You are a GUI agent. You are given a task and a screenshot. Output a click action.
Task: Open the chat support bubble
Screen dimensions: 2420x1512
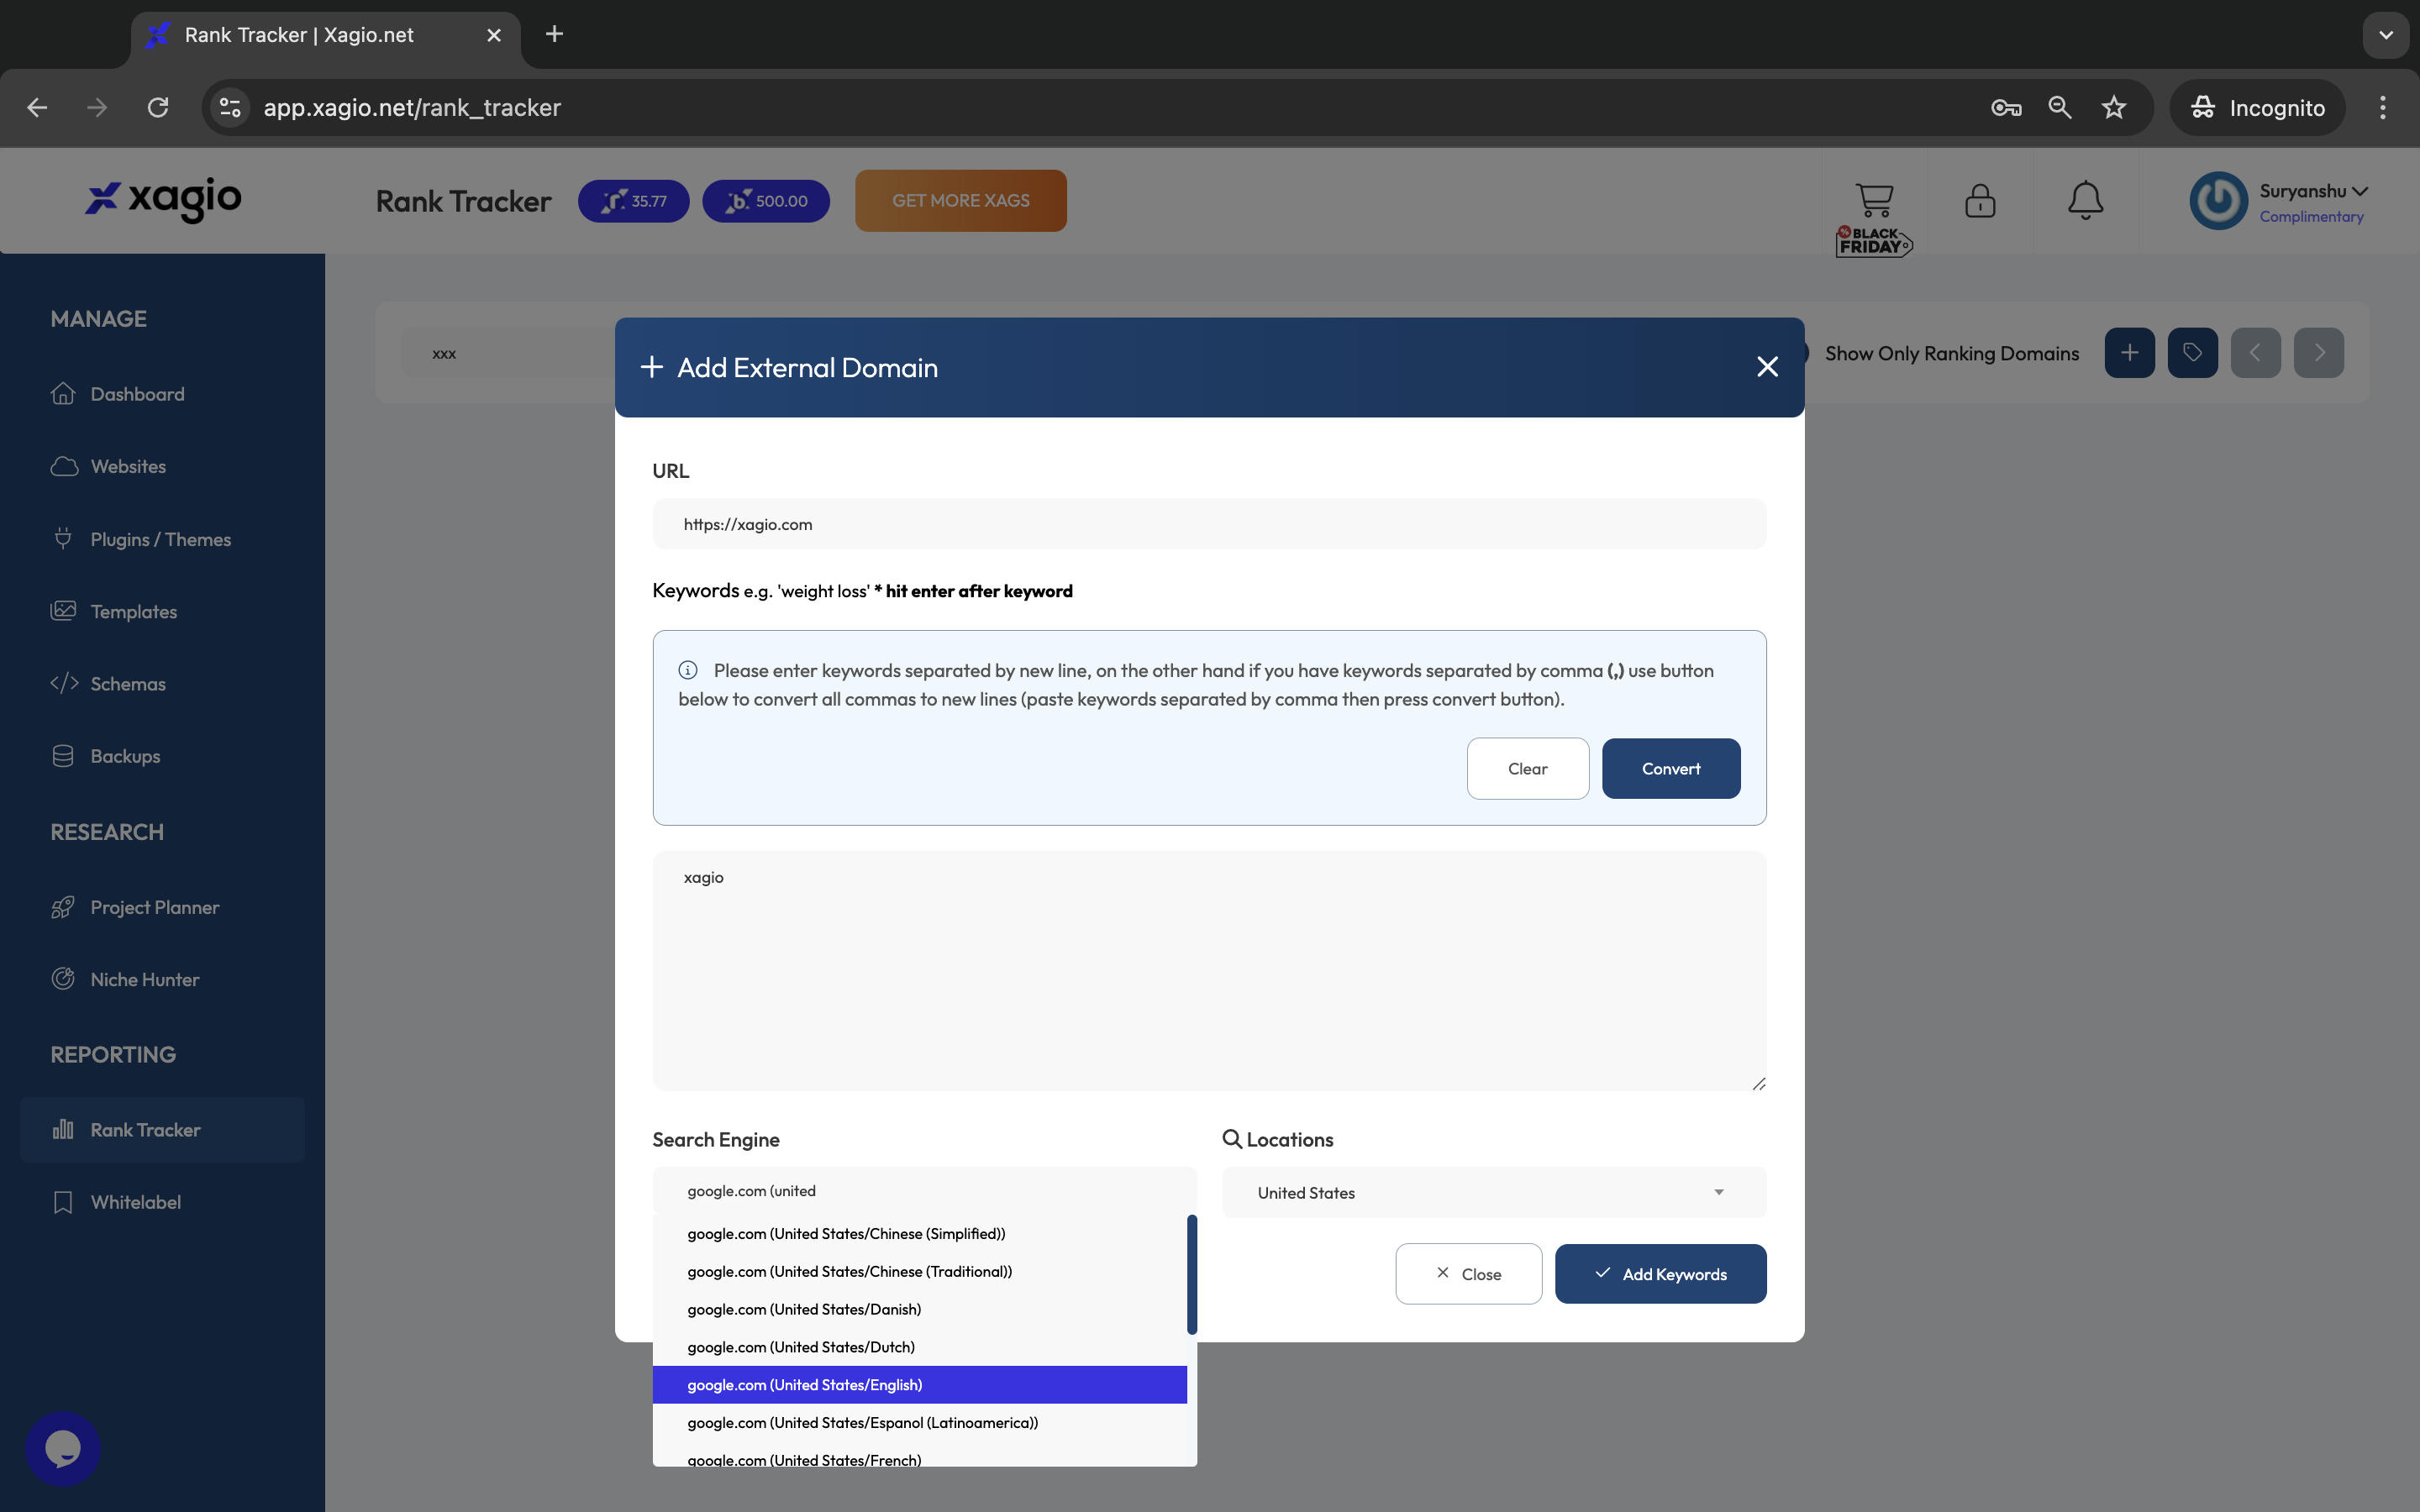point(62,1448)
